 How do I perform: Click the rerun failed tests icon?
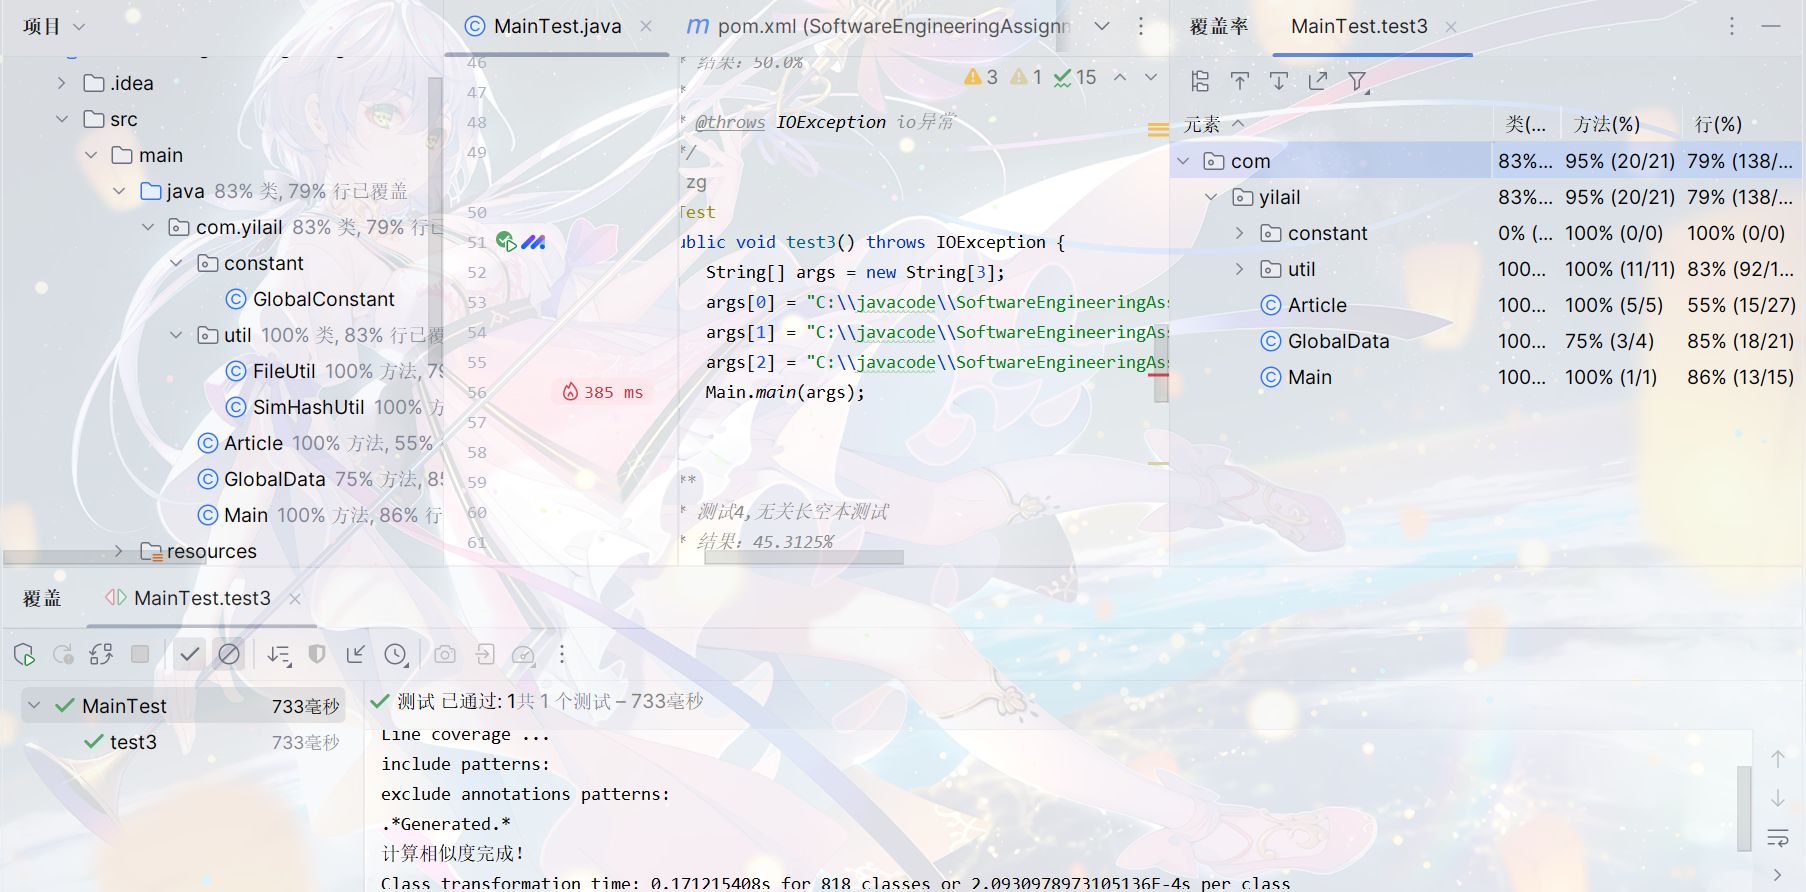click(63, 655)
